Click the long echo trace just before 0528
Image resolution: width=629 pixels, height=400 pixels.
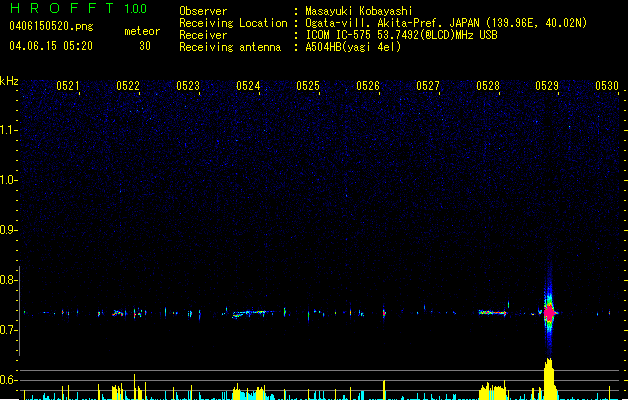click(493, 312)
